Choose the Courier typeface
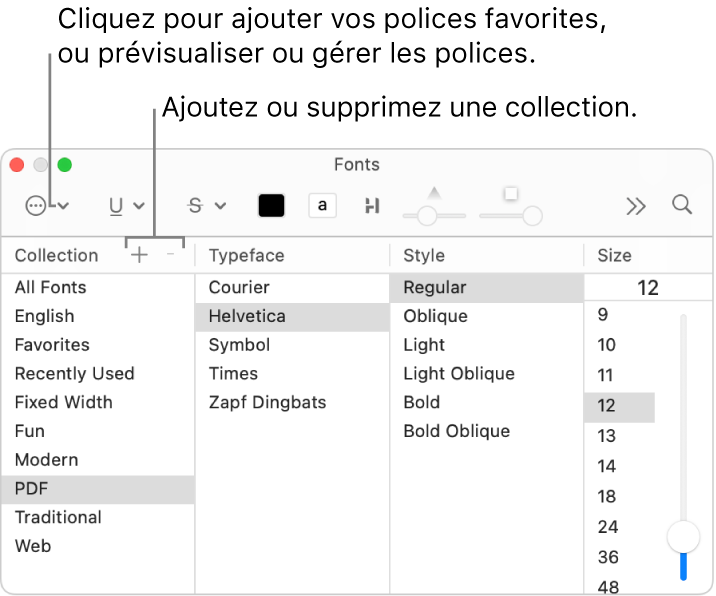The height and width of the screenshot is (596, 716). [x=239, y=287]
